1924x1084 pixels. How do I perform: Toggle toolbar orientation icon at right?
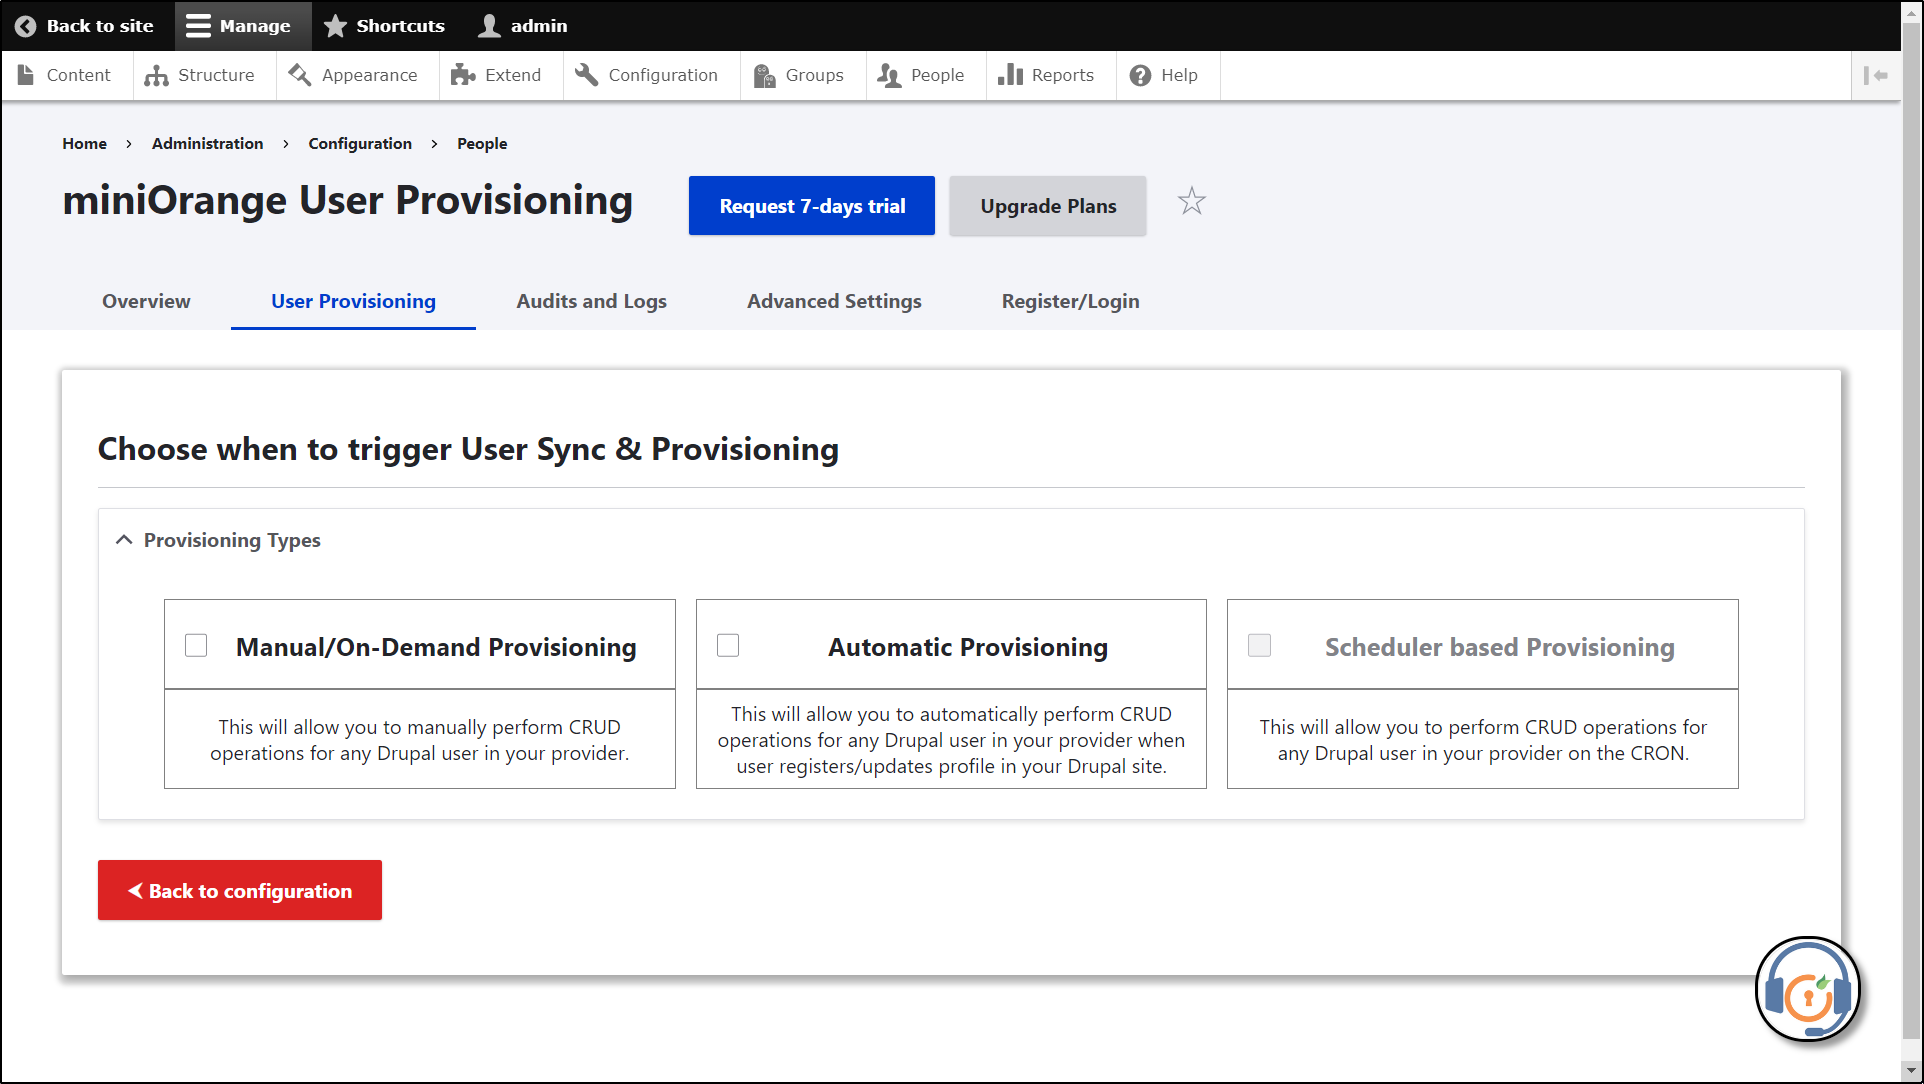pos(1876,75)
